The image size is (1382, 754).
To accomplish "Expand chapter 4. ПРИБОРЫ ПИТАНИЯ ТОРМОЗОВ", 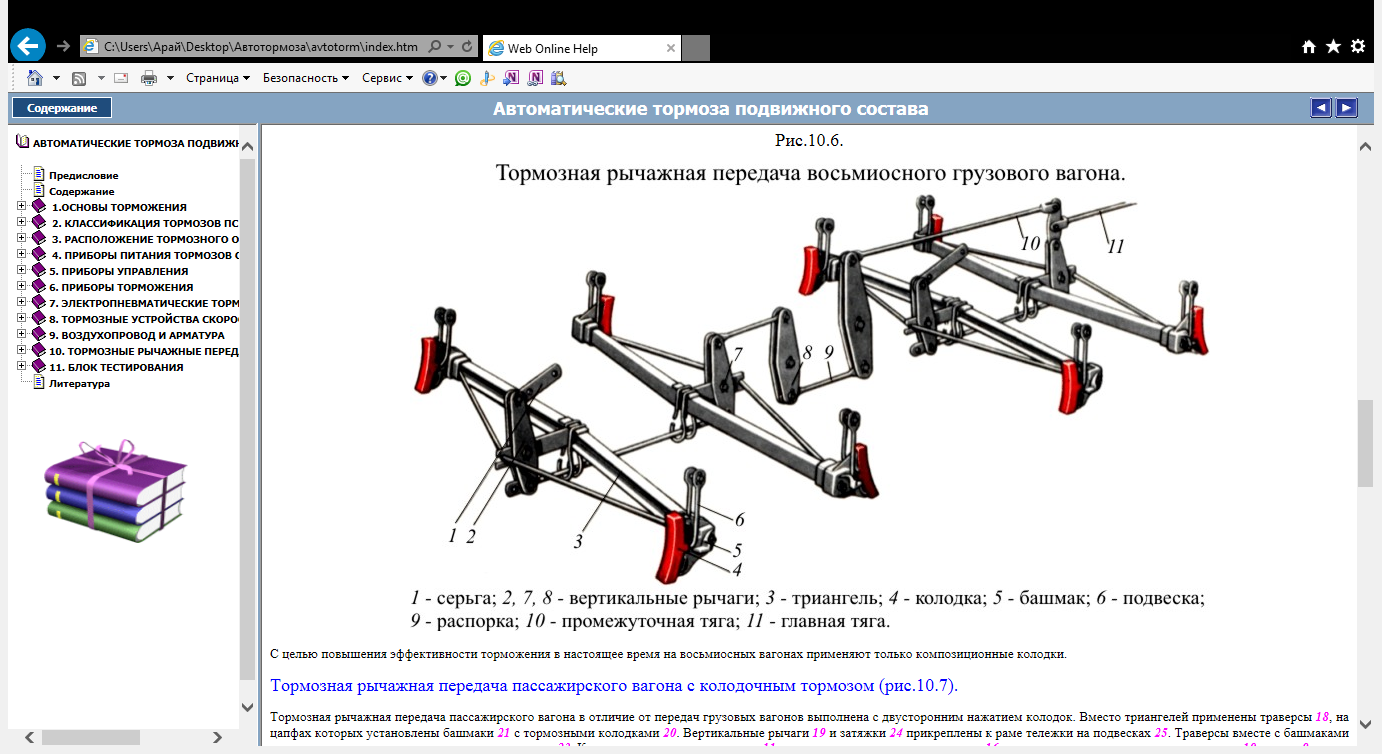I will coord(22,255).
